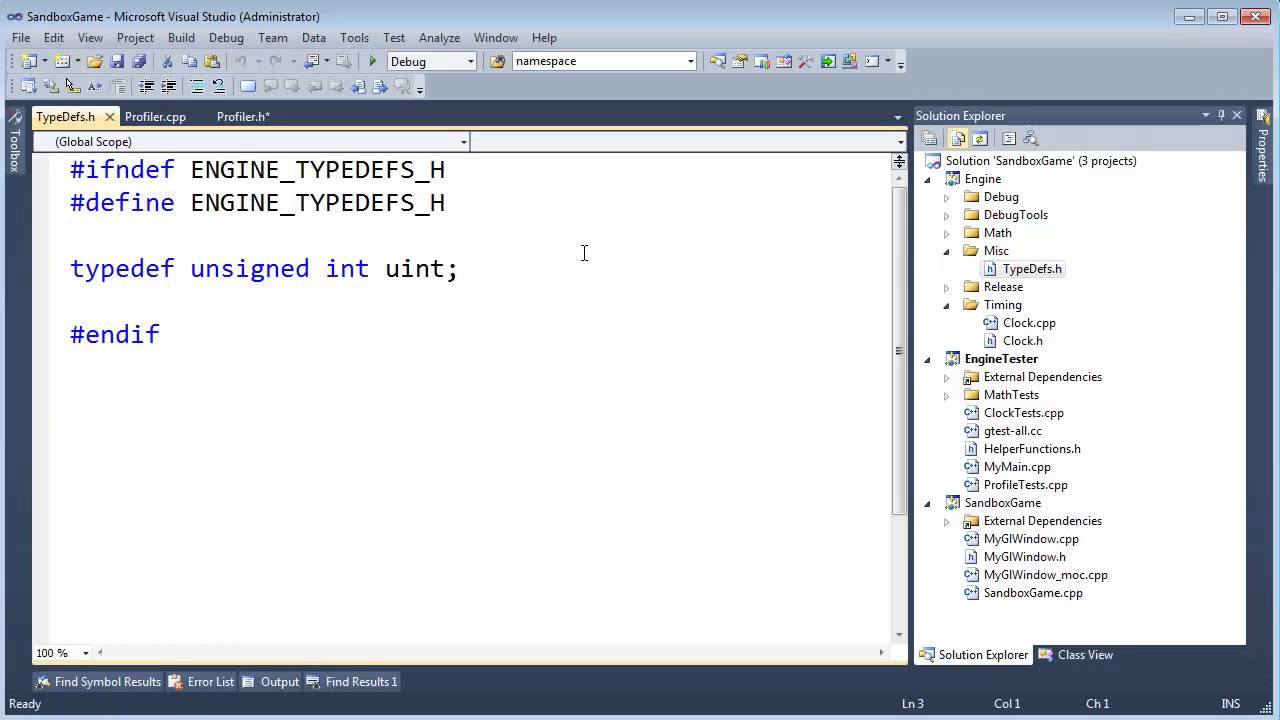Viewport: 1280px width, 720px height.
Task: Cut selection using the scissors icon
Action: coord(167,61)
